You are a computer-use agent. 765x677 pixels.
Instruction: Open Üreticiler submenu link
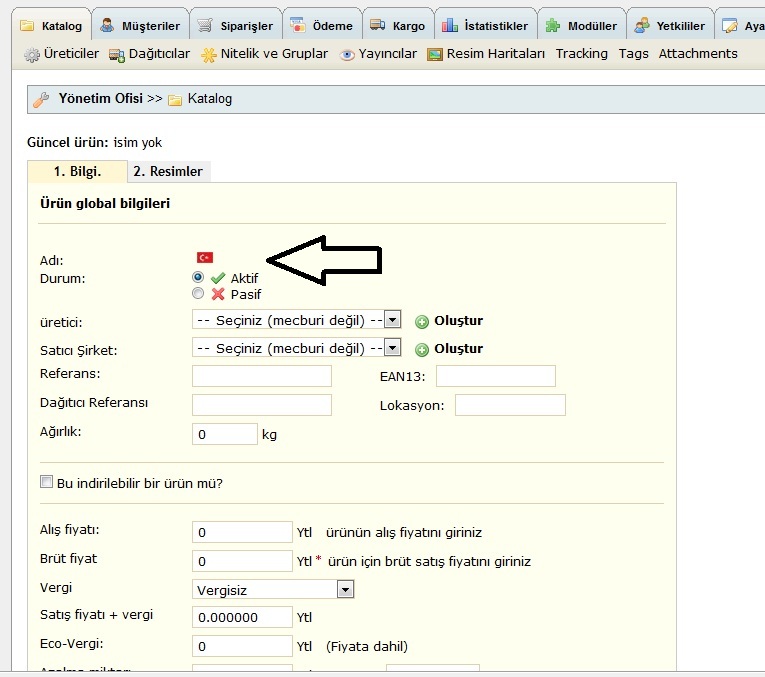coord(71,54)
